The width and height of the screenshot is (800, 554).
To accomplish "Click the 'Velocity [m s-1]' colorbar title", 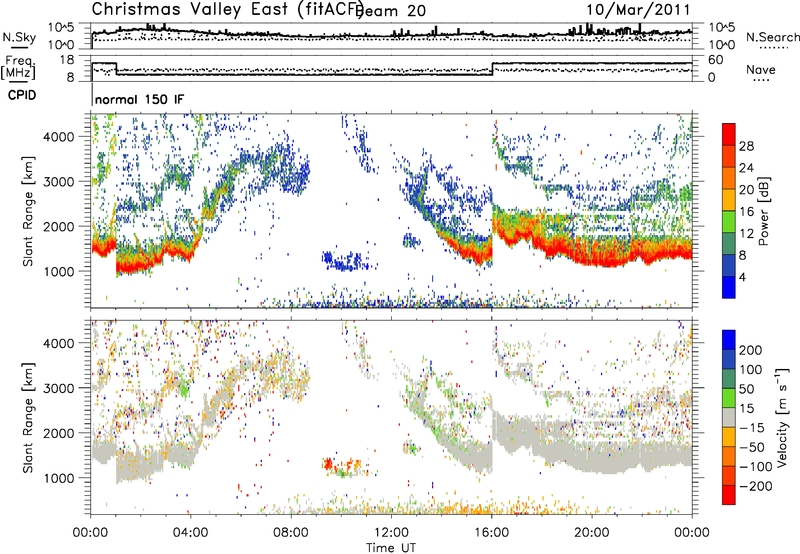I will (x=782, y=418).
